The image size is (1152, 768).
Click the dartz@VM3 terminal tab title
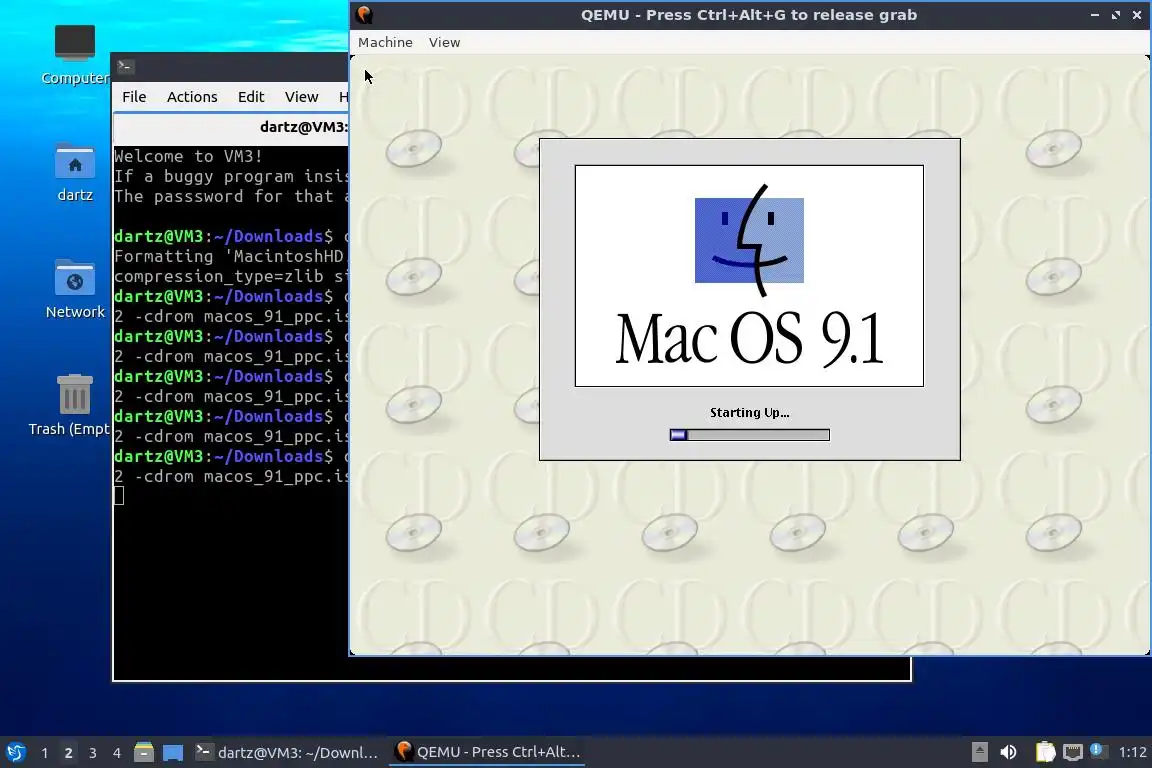(x=303, y=127)
